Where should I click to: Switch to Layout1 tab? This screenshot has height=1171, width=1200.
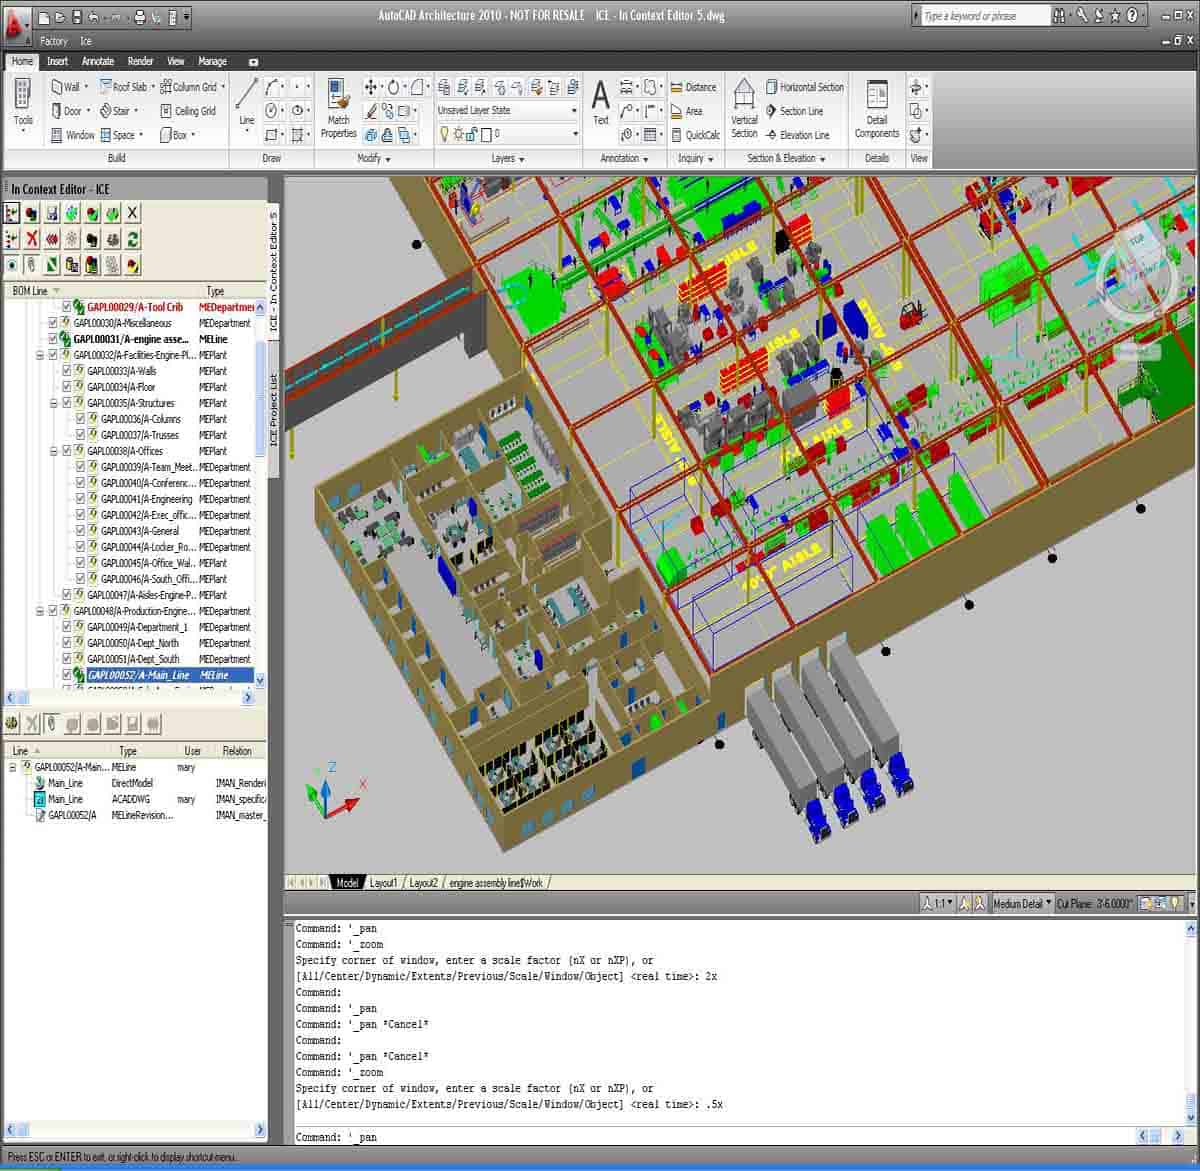383,883
